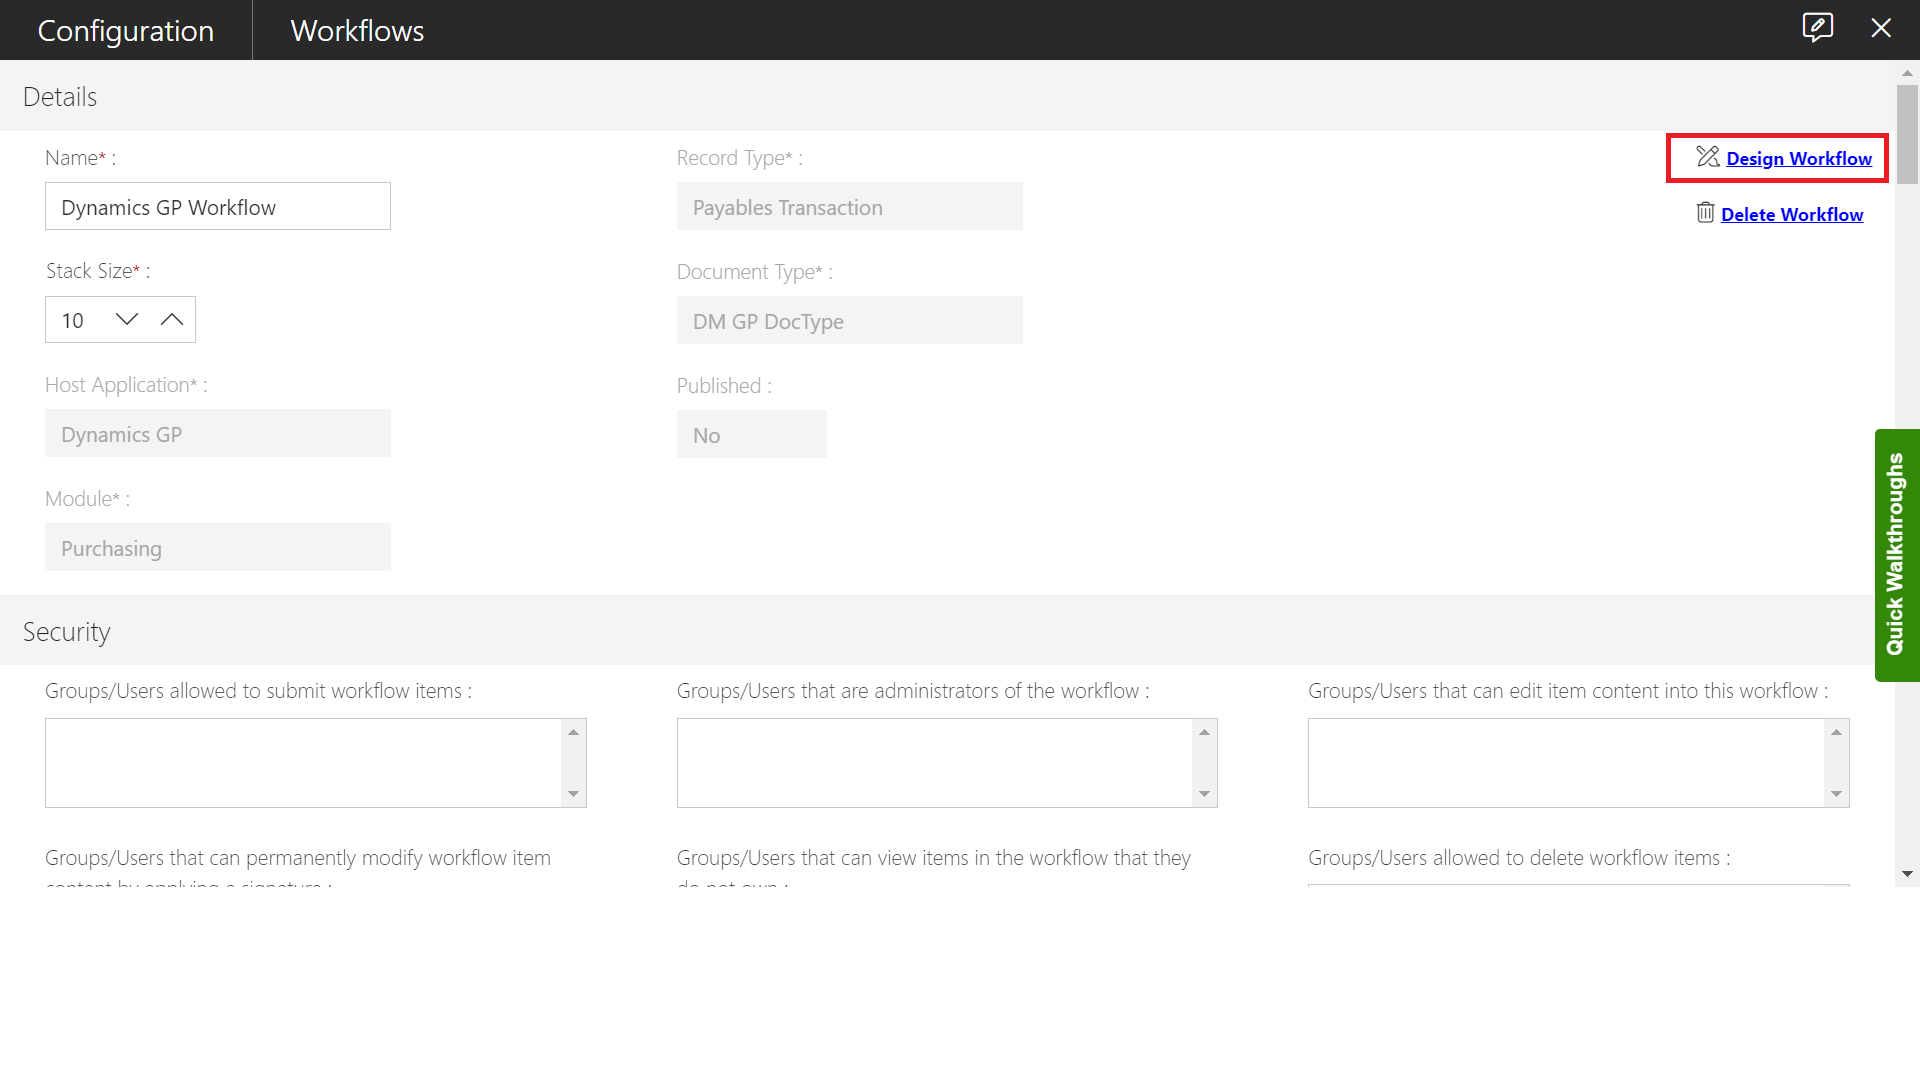
Task: Switch to the Configuration tab
Action: point(125,30)
